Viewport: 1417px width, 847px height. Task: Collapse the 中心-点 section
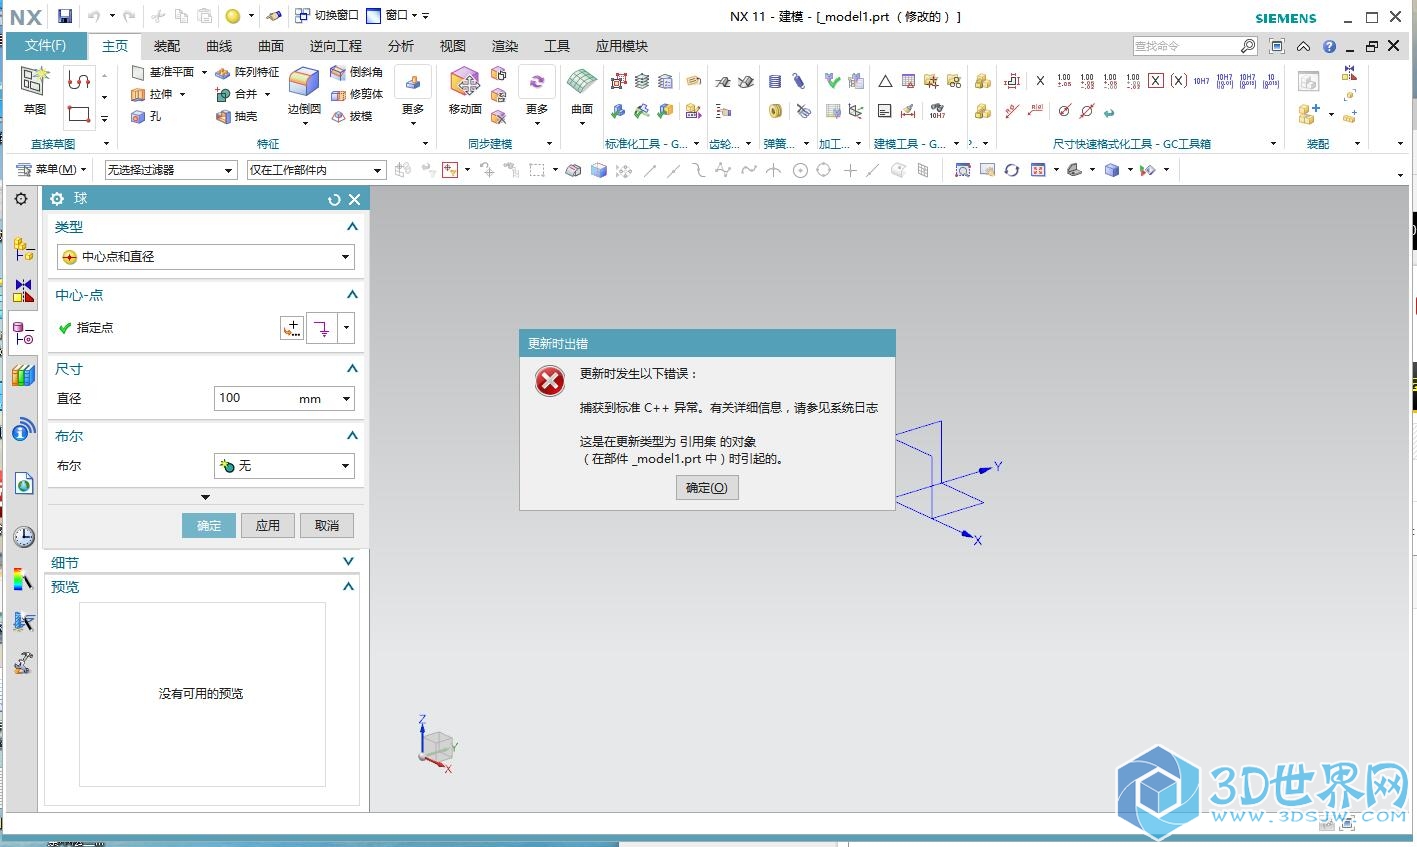click(x=352, y=295)
